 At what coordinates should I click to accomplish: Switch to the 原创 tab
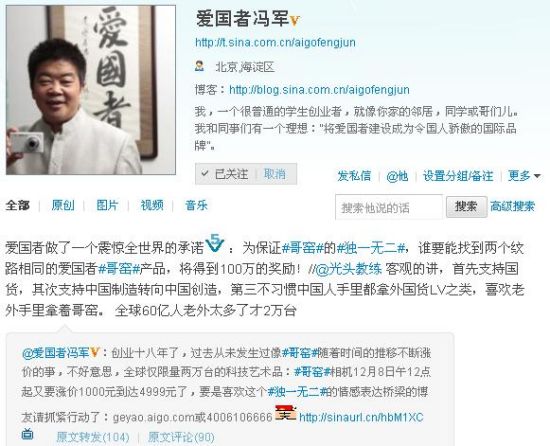pyautogui.click(x=63, y=205)
